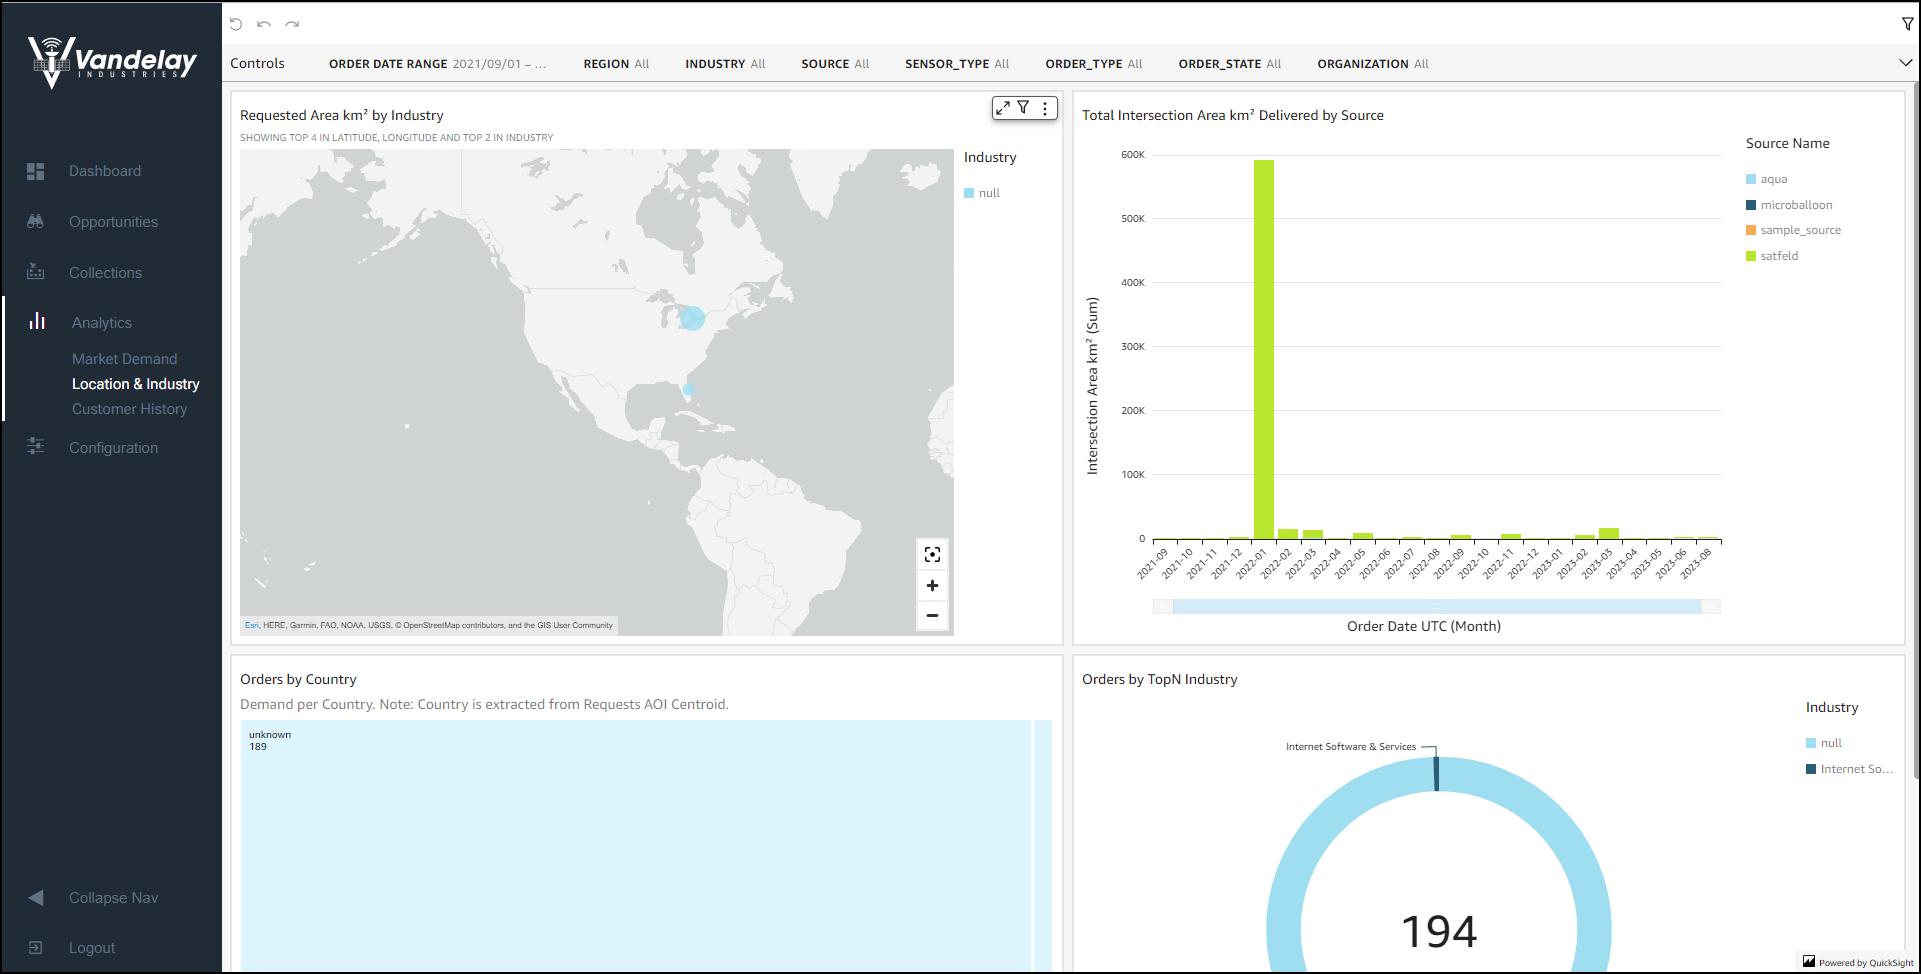Click the Analytics bar chart icon
Viewport: 1921px width, 974px height.
click(x=38, y=321)
